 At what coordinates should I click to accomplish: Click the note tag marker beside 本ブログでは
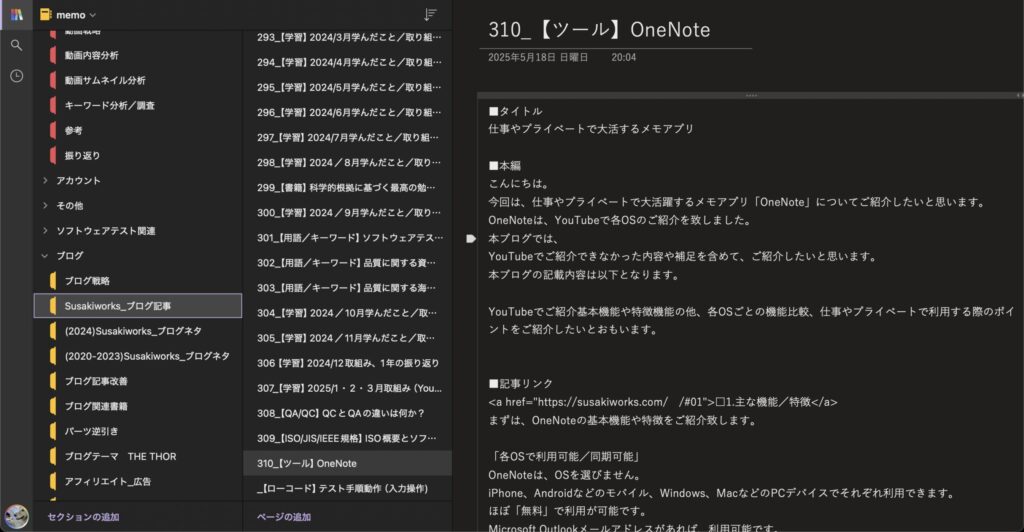[471, 239]
